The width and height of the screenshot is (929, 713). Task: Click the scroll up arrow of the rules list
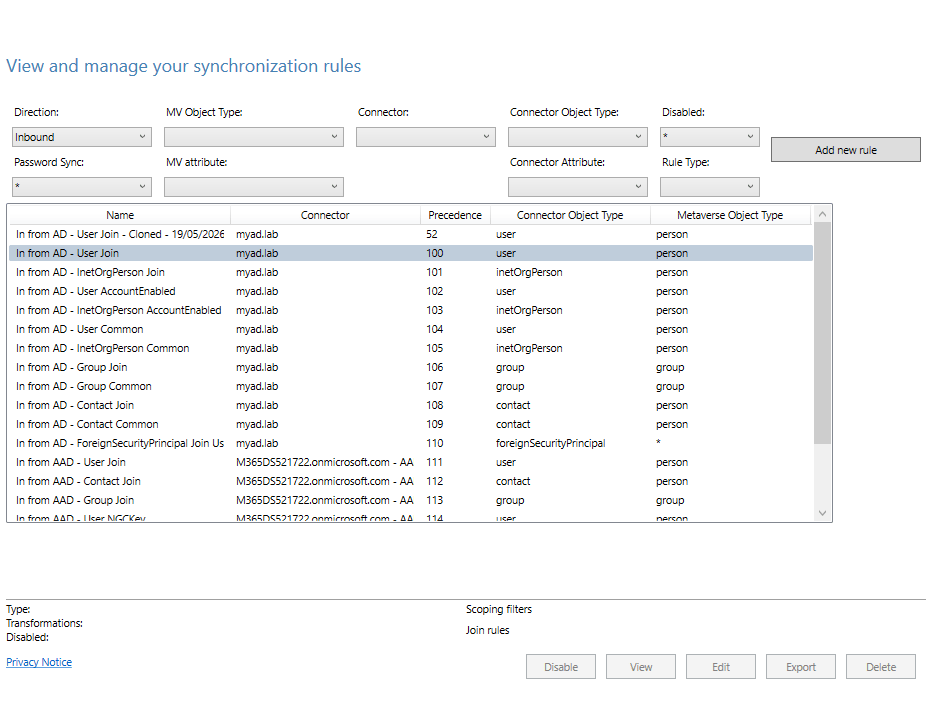click(822, 214)
